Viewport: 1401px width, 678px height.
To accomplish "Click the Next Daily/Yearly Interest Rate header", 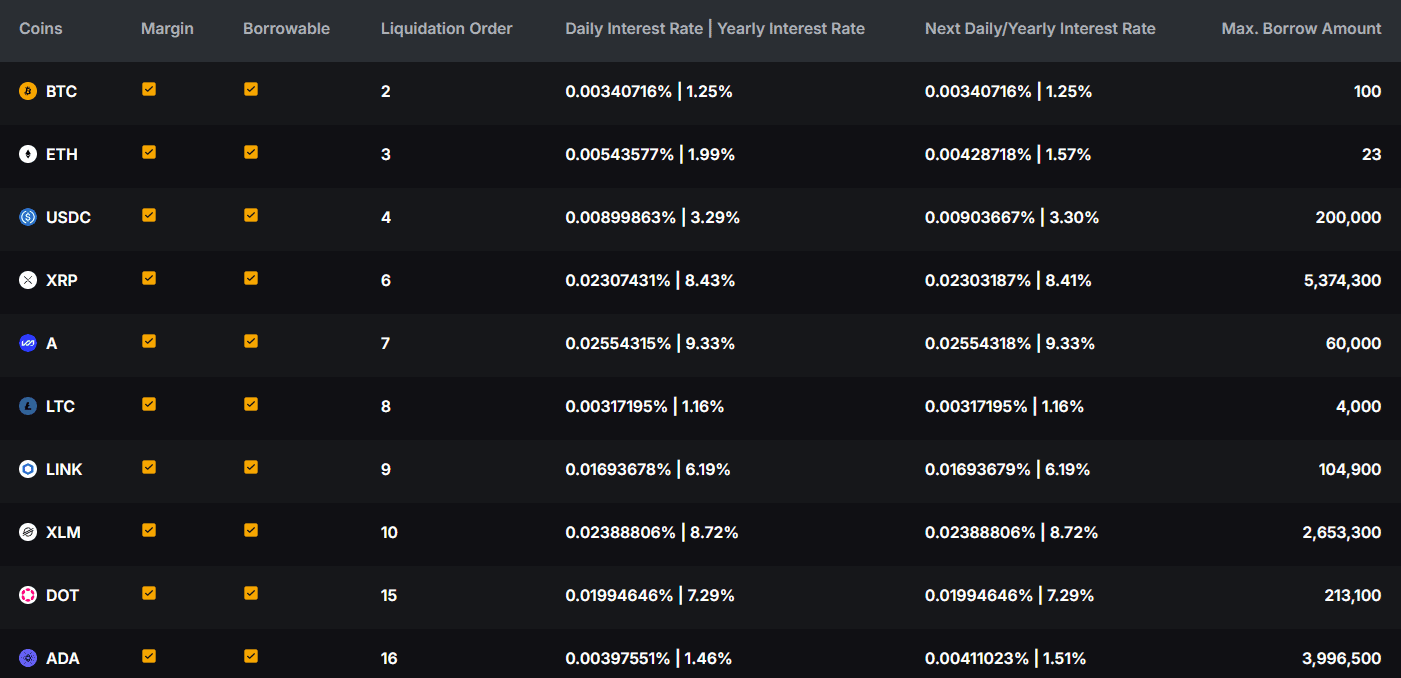I will 1040,29.
